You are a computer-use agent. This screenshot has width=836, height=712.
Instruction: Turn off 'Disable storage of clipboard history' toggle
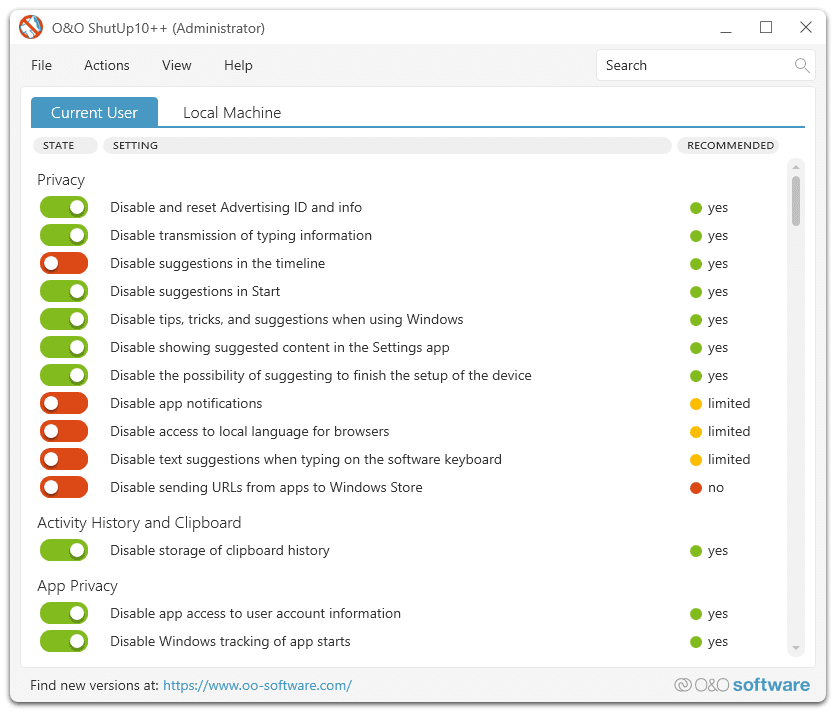tap(64, 551)
